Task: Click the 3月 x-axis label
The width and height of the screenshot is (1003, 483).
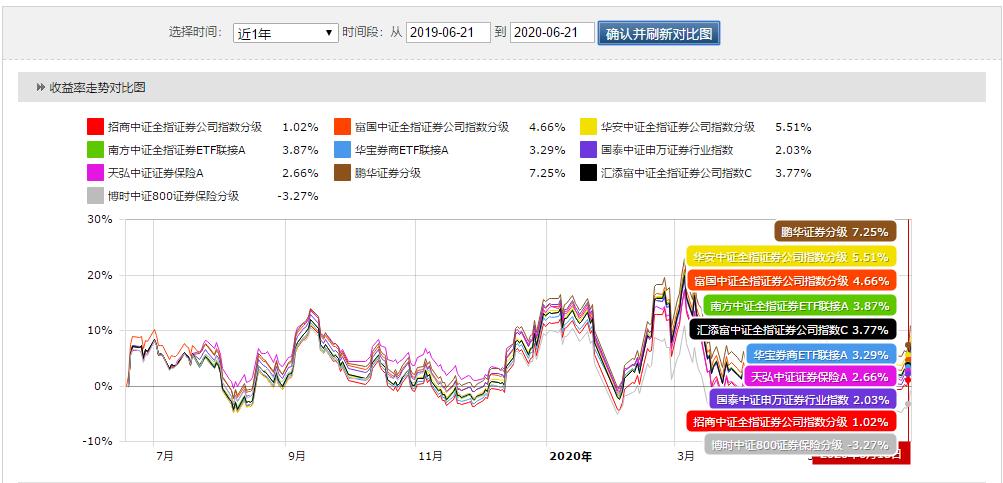Action: (x=685, y=456)
